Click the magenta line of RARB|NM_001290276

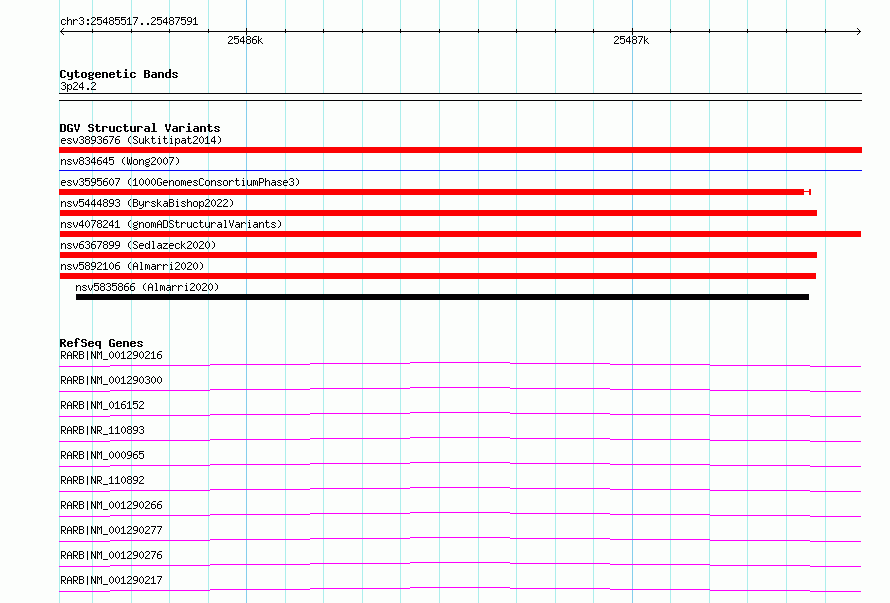coord(460,564)
